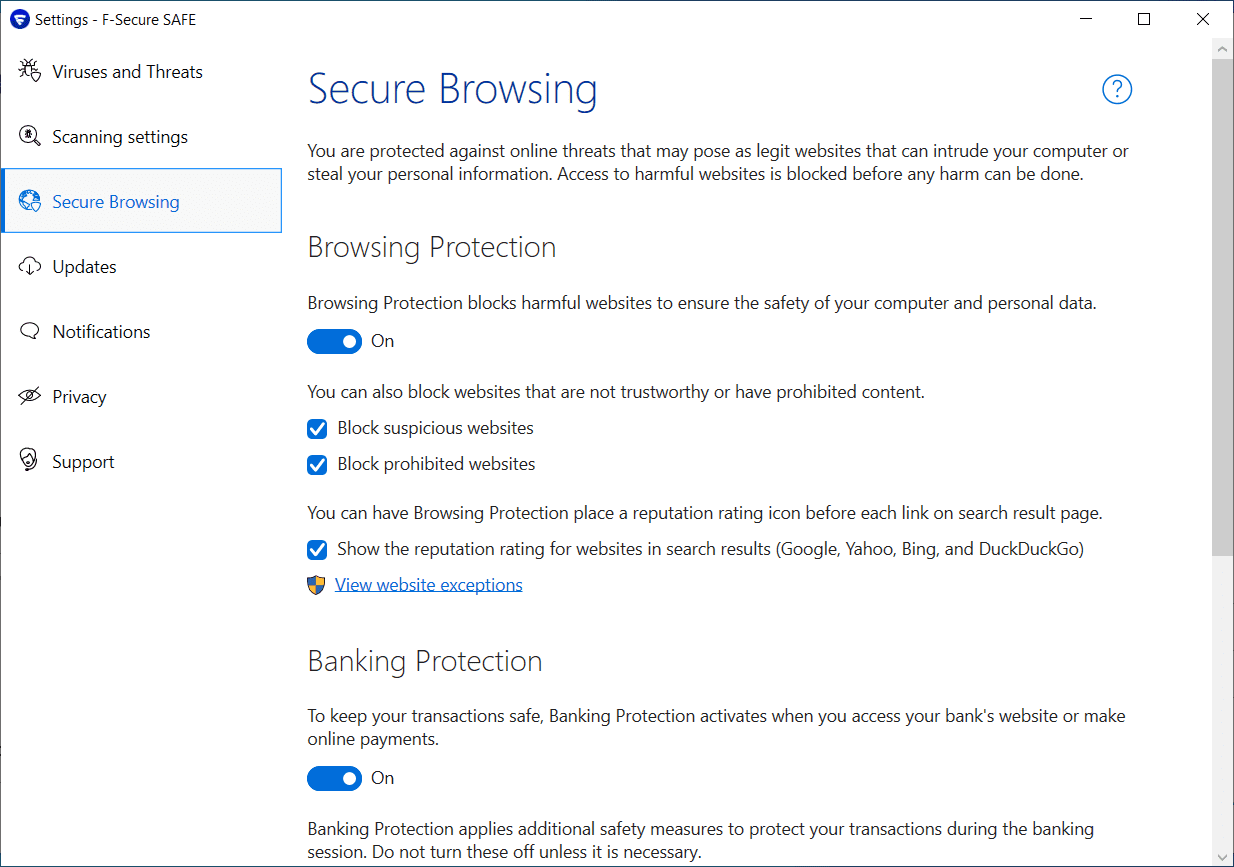Switch to the Privacy settings page
Image resolution: width=1234 pixels, height=867 pixels.
pos(79,397)
